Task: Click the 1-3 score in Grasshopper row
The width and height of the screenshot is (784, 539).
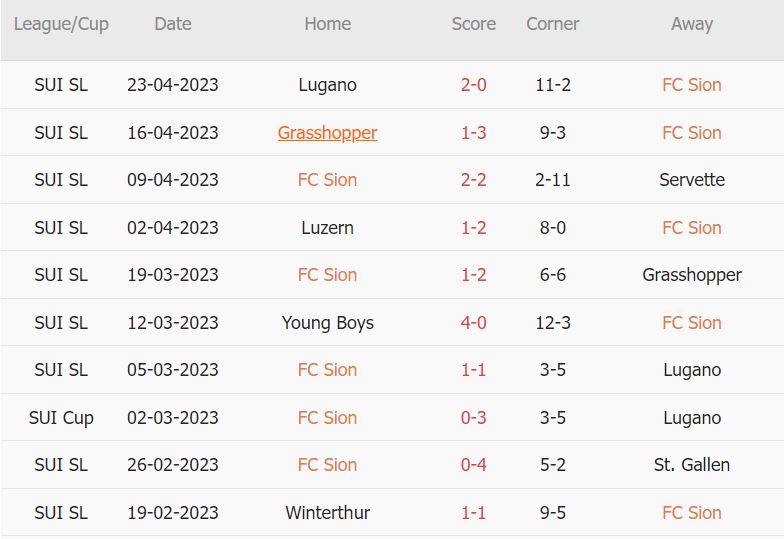Action: [473, 133]
